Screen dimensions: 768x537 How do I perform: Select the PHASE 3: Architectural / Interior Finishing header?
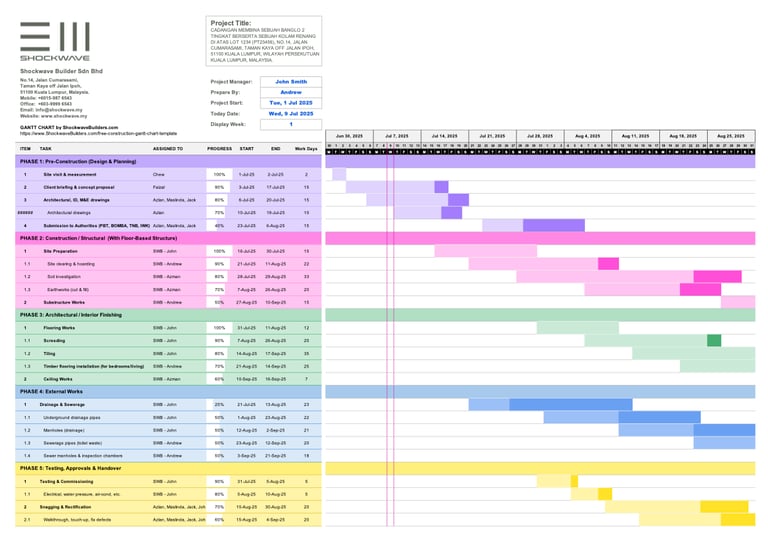click(168, 315)
